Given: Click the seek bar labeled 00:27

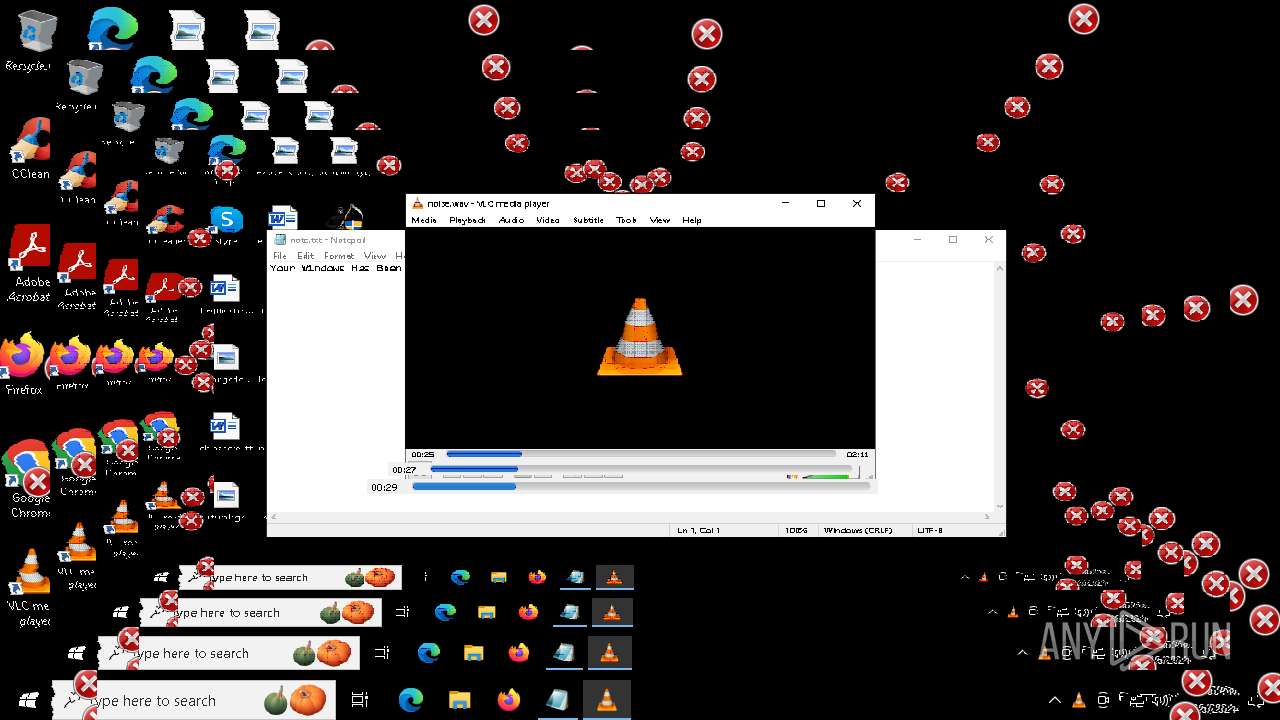Looking at the screenshot, I should point(640,469).
